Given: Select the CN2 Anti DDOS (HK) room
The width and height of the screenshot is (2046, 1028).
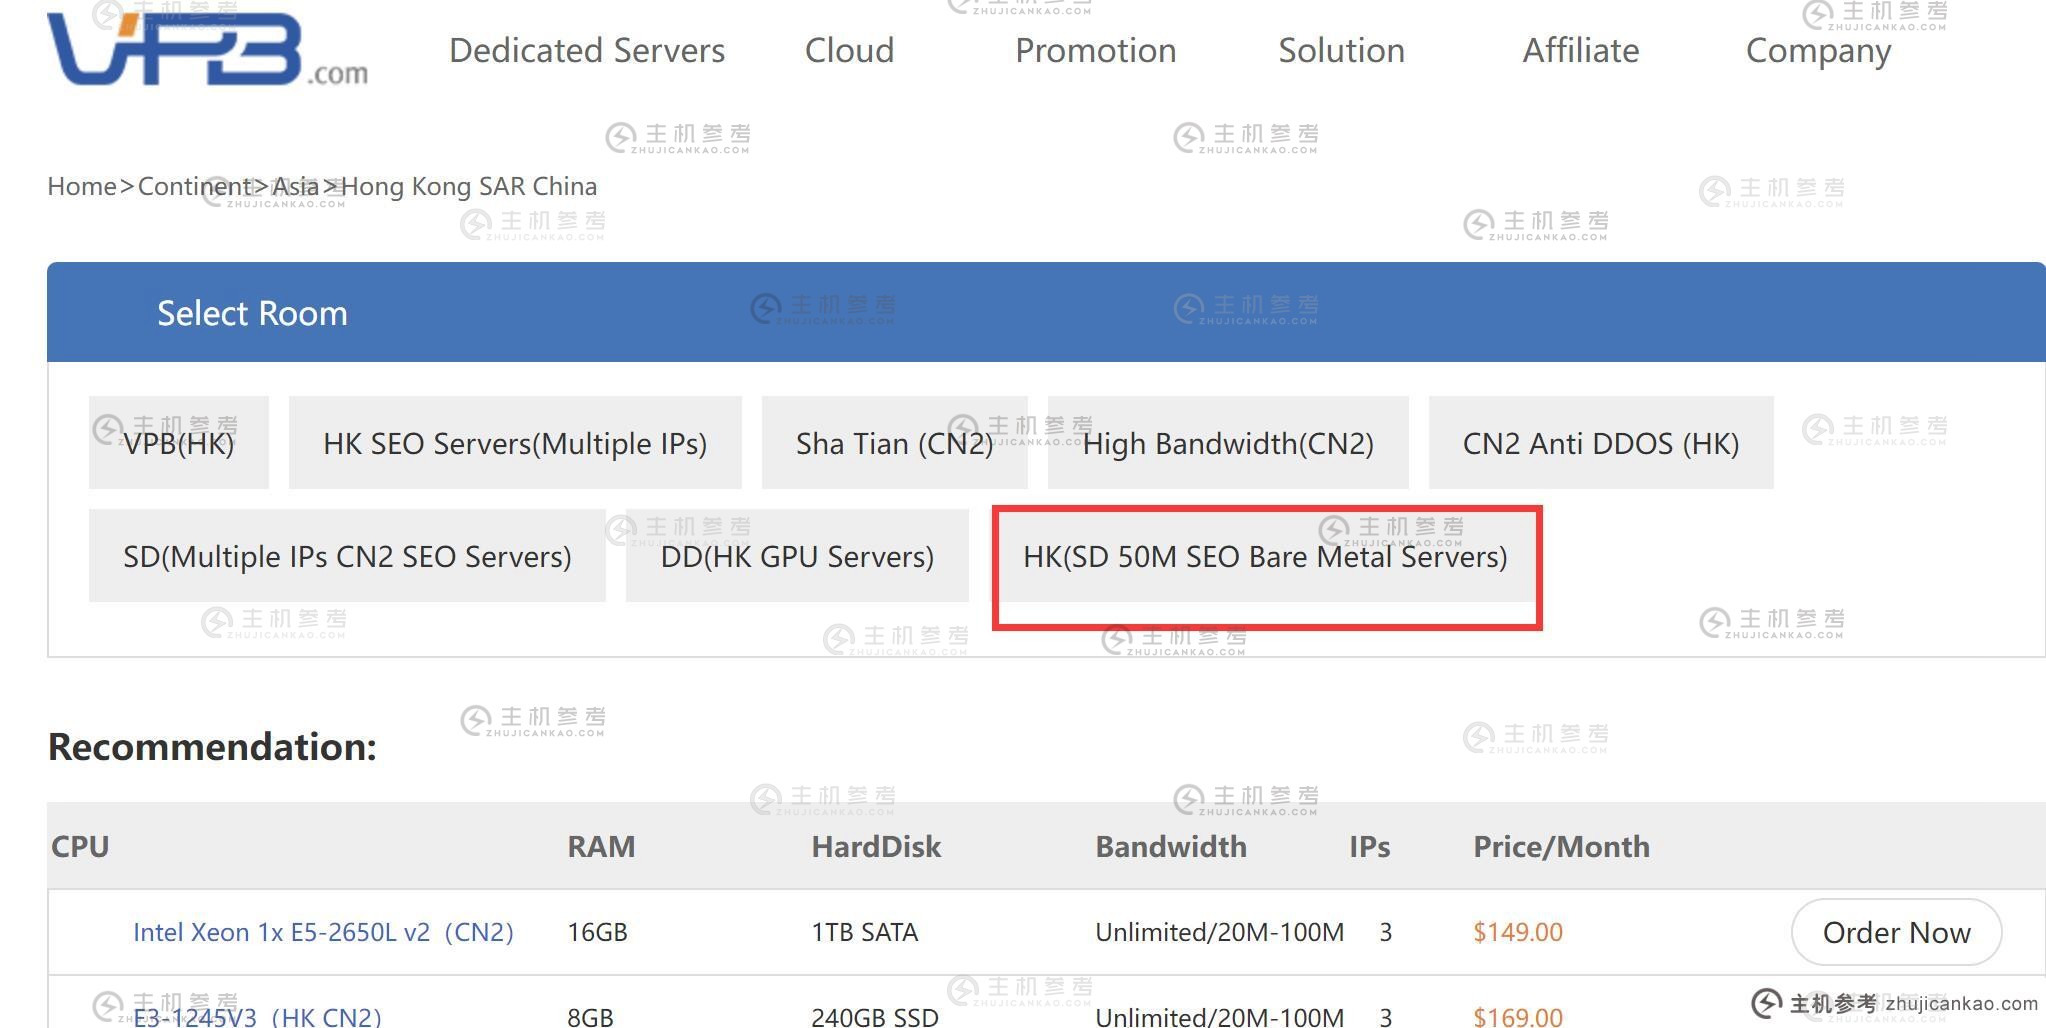Looking at the screenshot, I should [1601, 443].
